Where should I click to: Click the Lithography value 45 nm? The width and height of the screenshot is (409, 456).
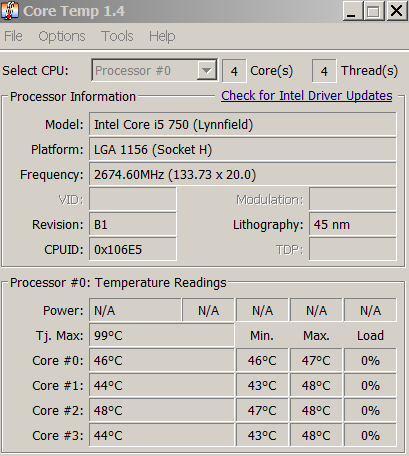[x=353, y=224]
